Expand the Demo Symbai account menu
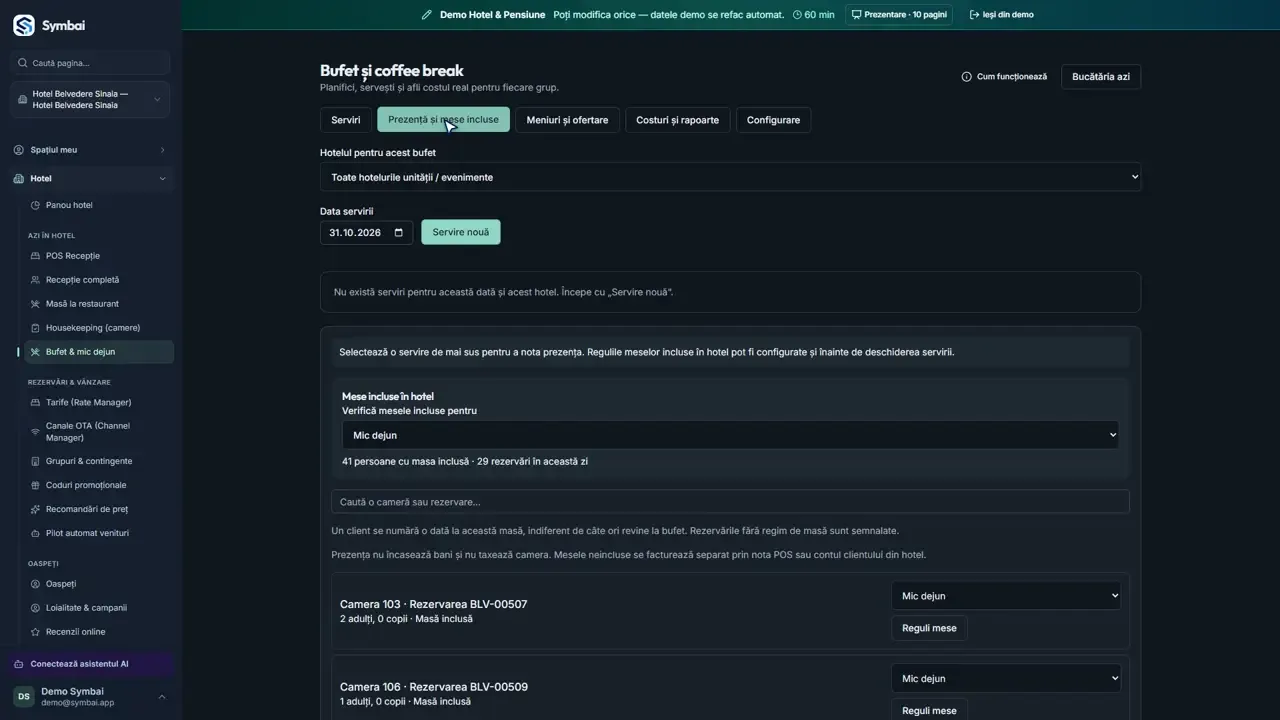The width and height of the screenshot is (1280, 720). point(91,697)
